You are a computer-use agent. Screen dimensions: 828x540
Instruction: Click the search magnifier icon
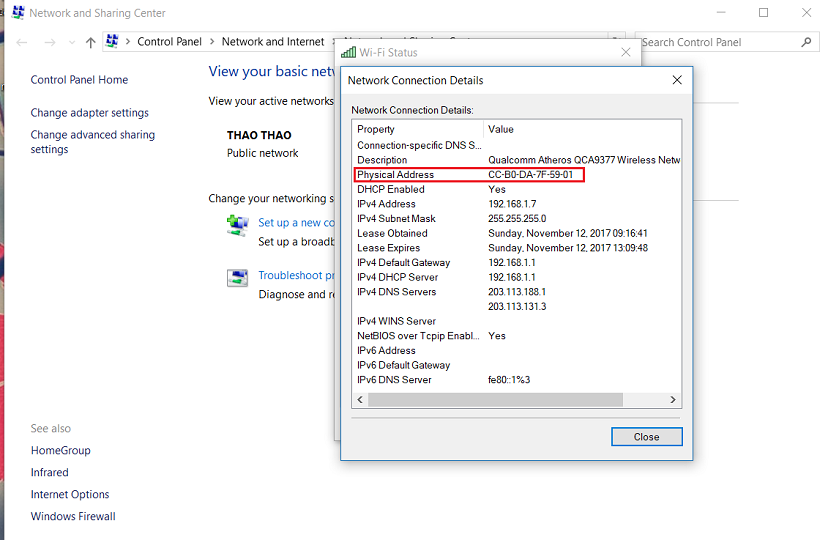[806, 42]
